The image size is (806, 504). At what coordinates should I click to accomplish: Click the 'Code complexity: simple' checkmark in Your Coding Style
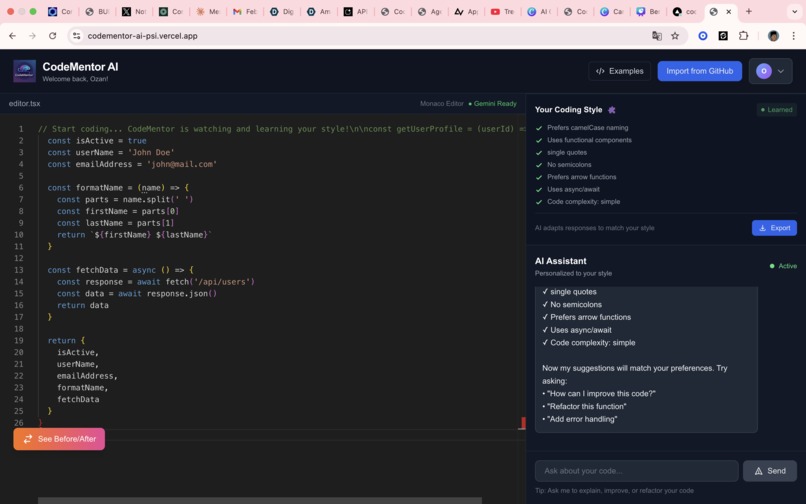tap(539, 202)
